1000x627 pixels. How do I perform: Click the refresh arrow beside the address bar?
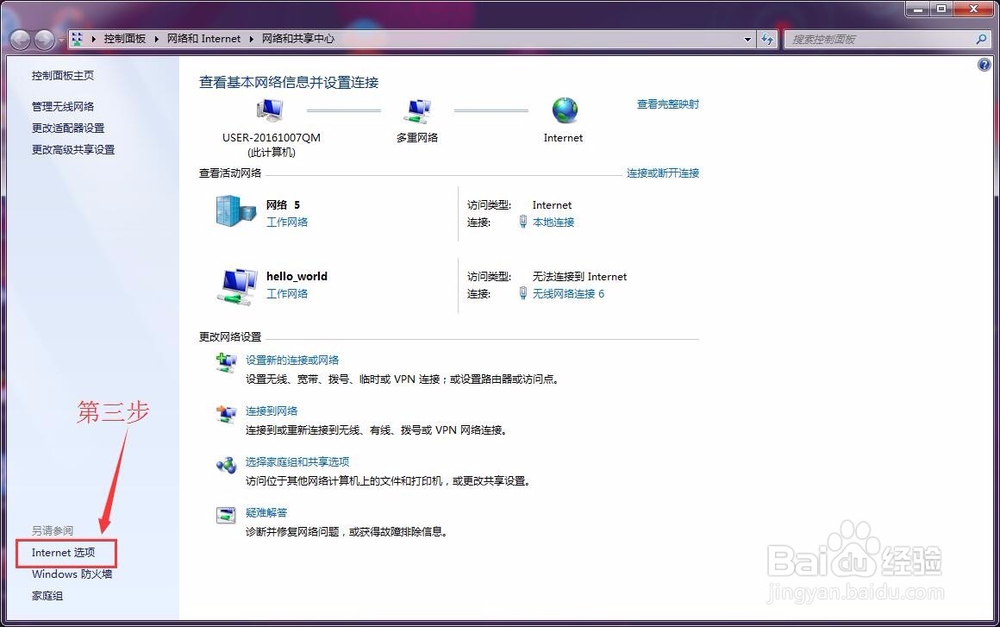tap(768, 39)
